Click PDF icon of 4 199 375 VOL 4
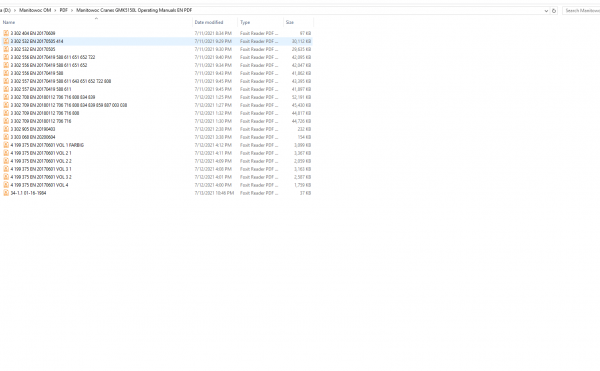Viewport: 600px width, 371px height. tap(6, 185)
